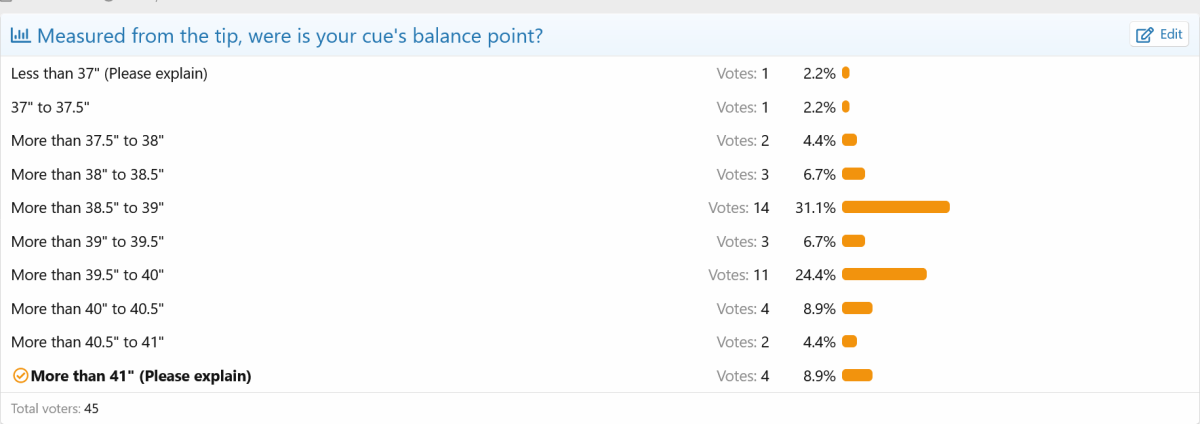Click the bar chart icon beside poll title
This screenshot has width=1200, height=424.
click(x=20, y=36)
